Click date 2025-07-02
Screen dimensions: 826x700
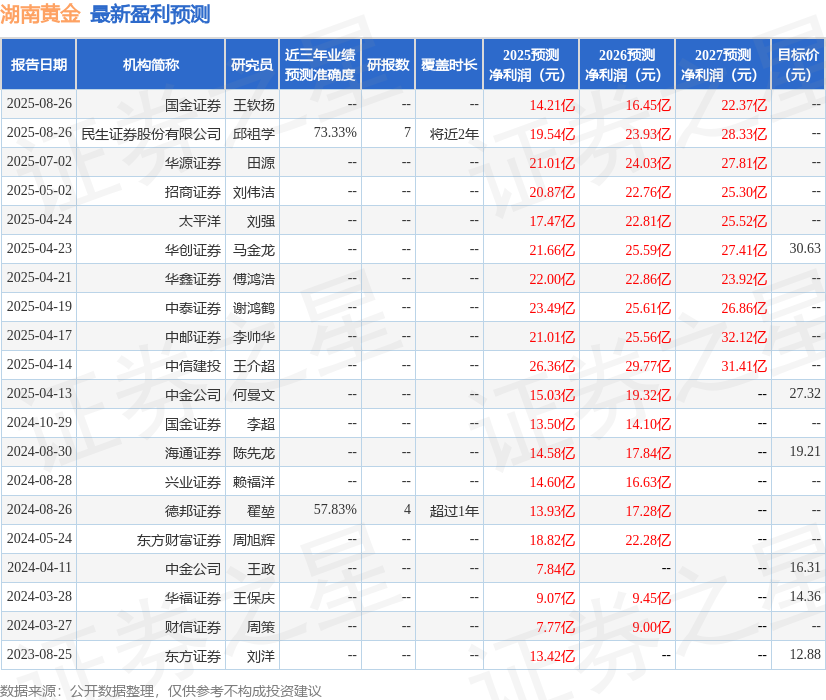40,161
